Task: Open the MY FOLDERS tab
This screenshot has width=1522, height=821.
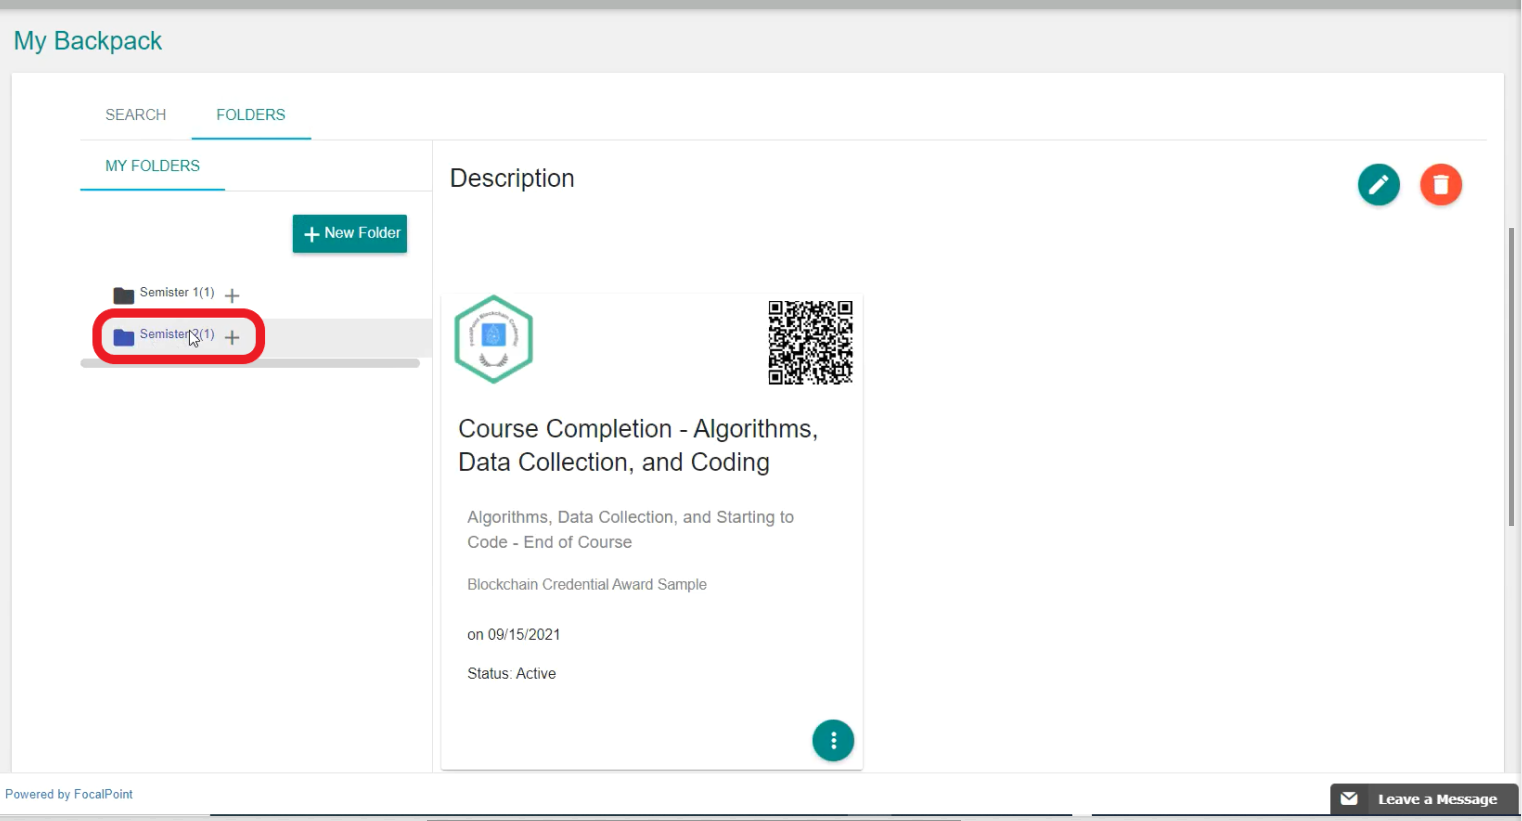Action: tap(153, 166)
